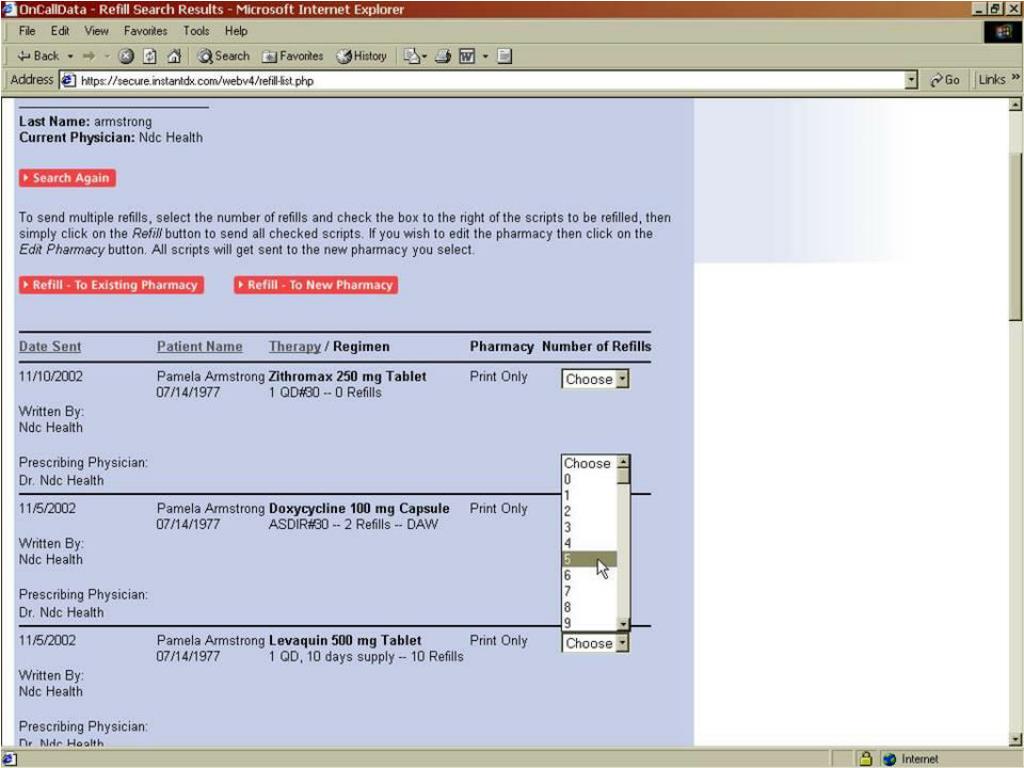
Task: Click Doxycycline 100 mg Capsule text
Action: pyautogui.click(x=359, y=508)
